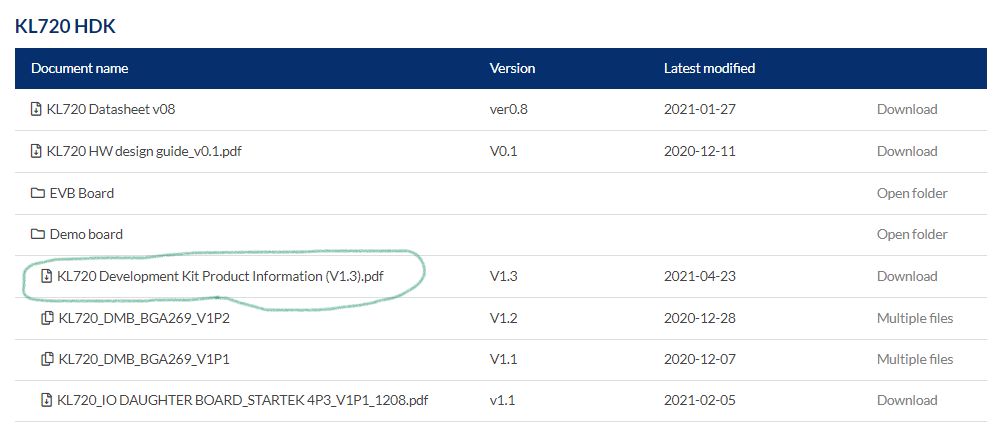
Task: Download KL720 HW design guide_v0.1.pdf
Action: tap(907, 151)
